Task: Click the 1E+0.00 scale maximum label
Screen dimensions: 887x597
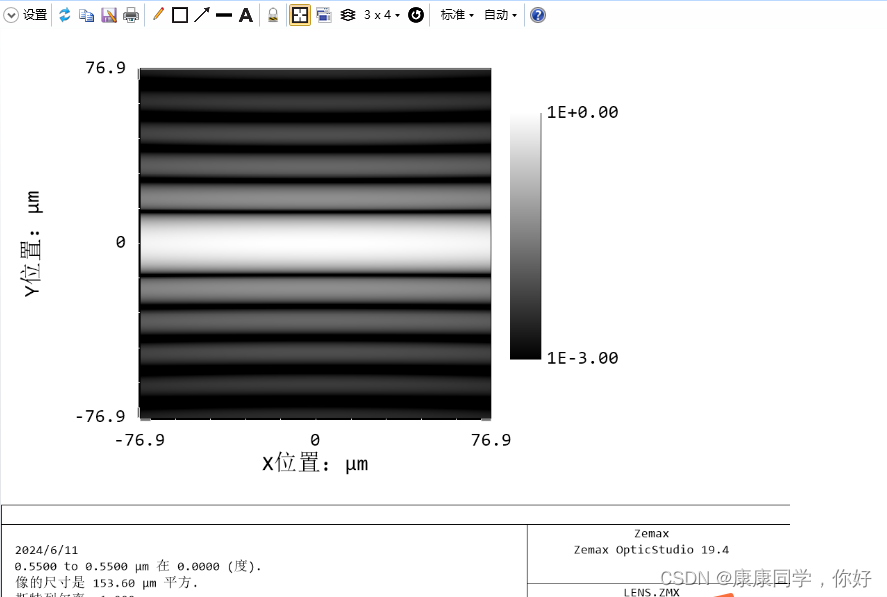Action: [582, 112]
